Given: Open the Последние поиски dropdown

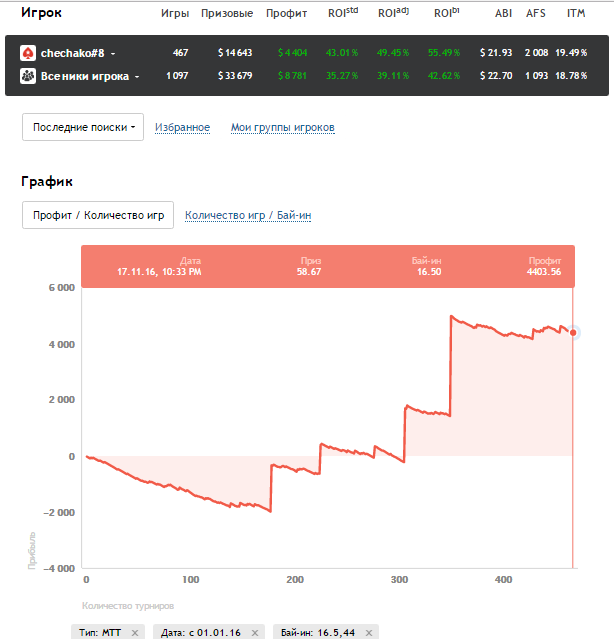Looking at the screenshot, I should coord(83,127).
